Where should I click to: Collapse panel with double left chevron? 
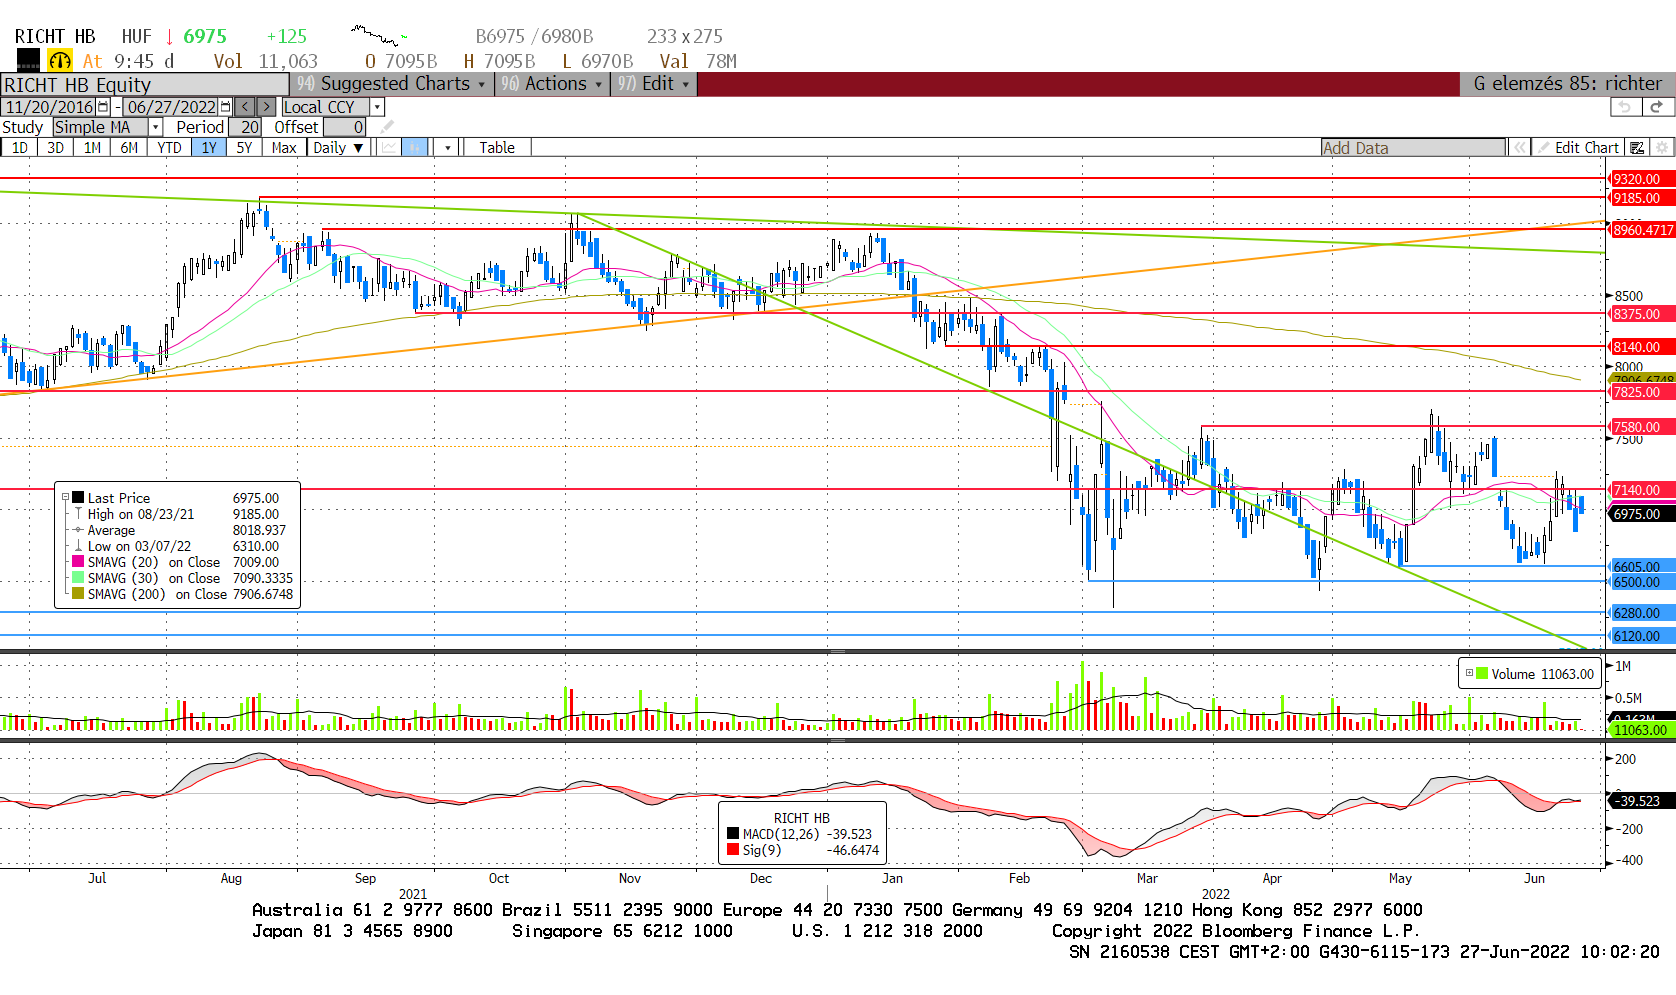[1520, 148]
